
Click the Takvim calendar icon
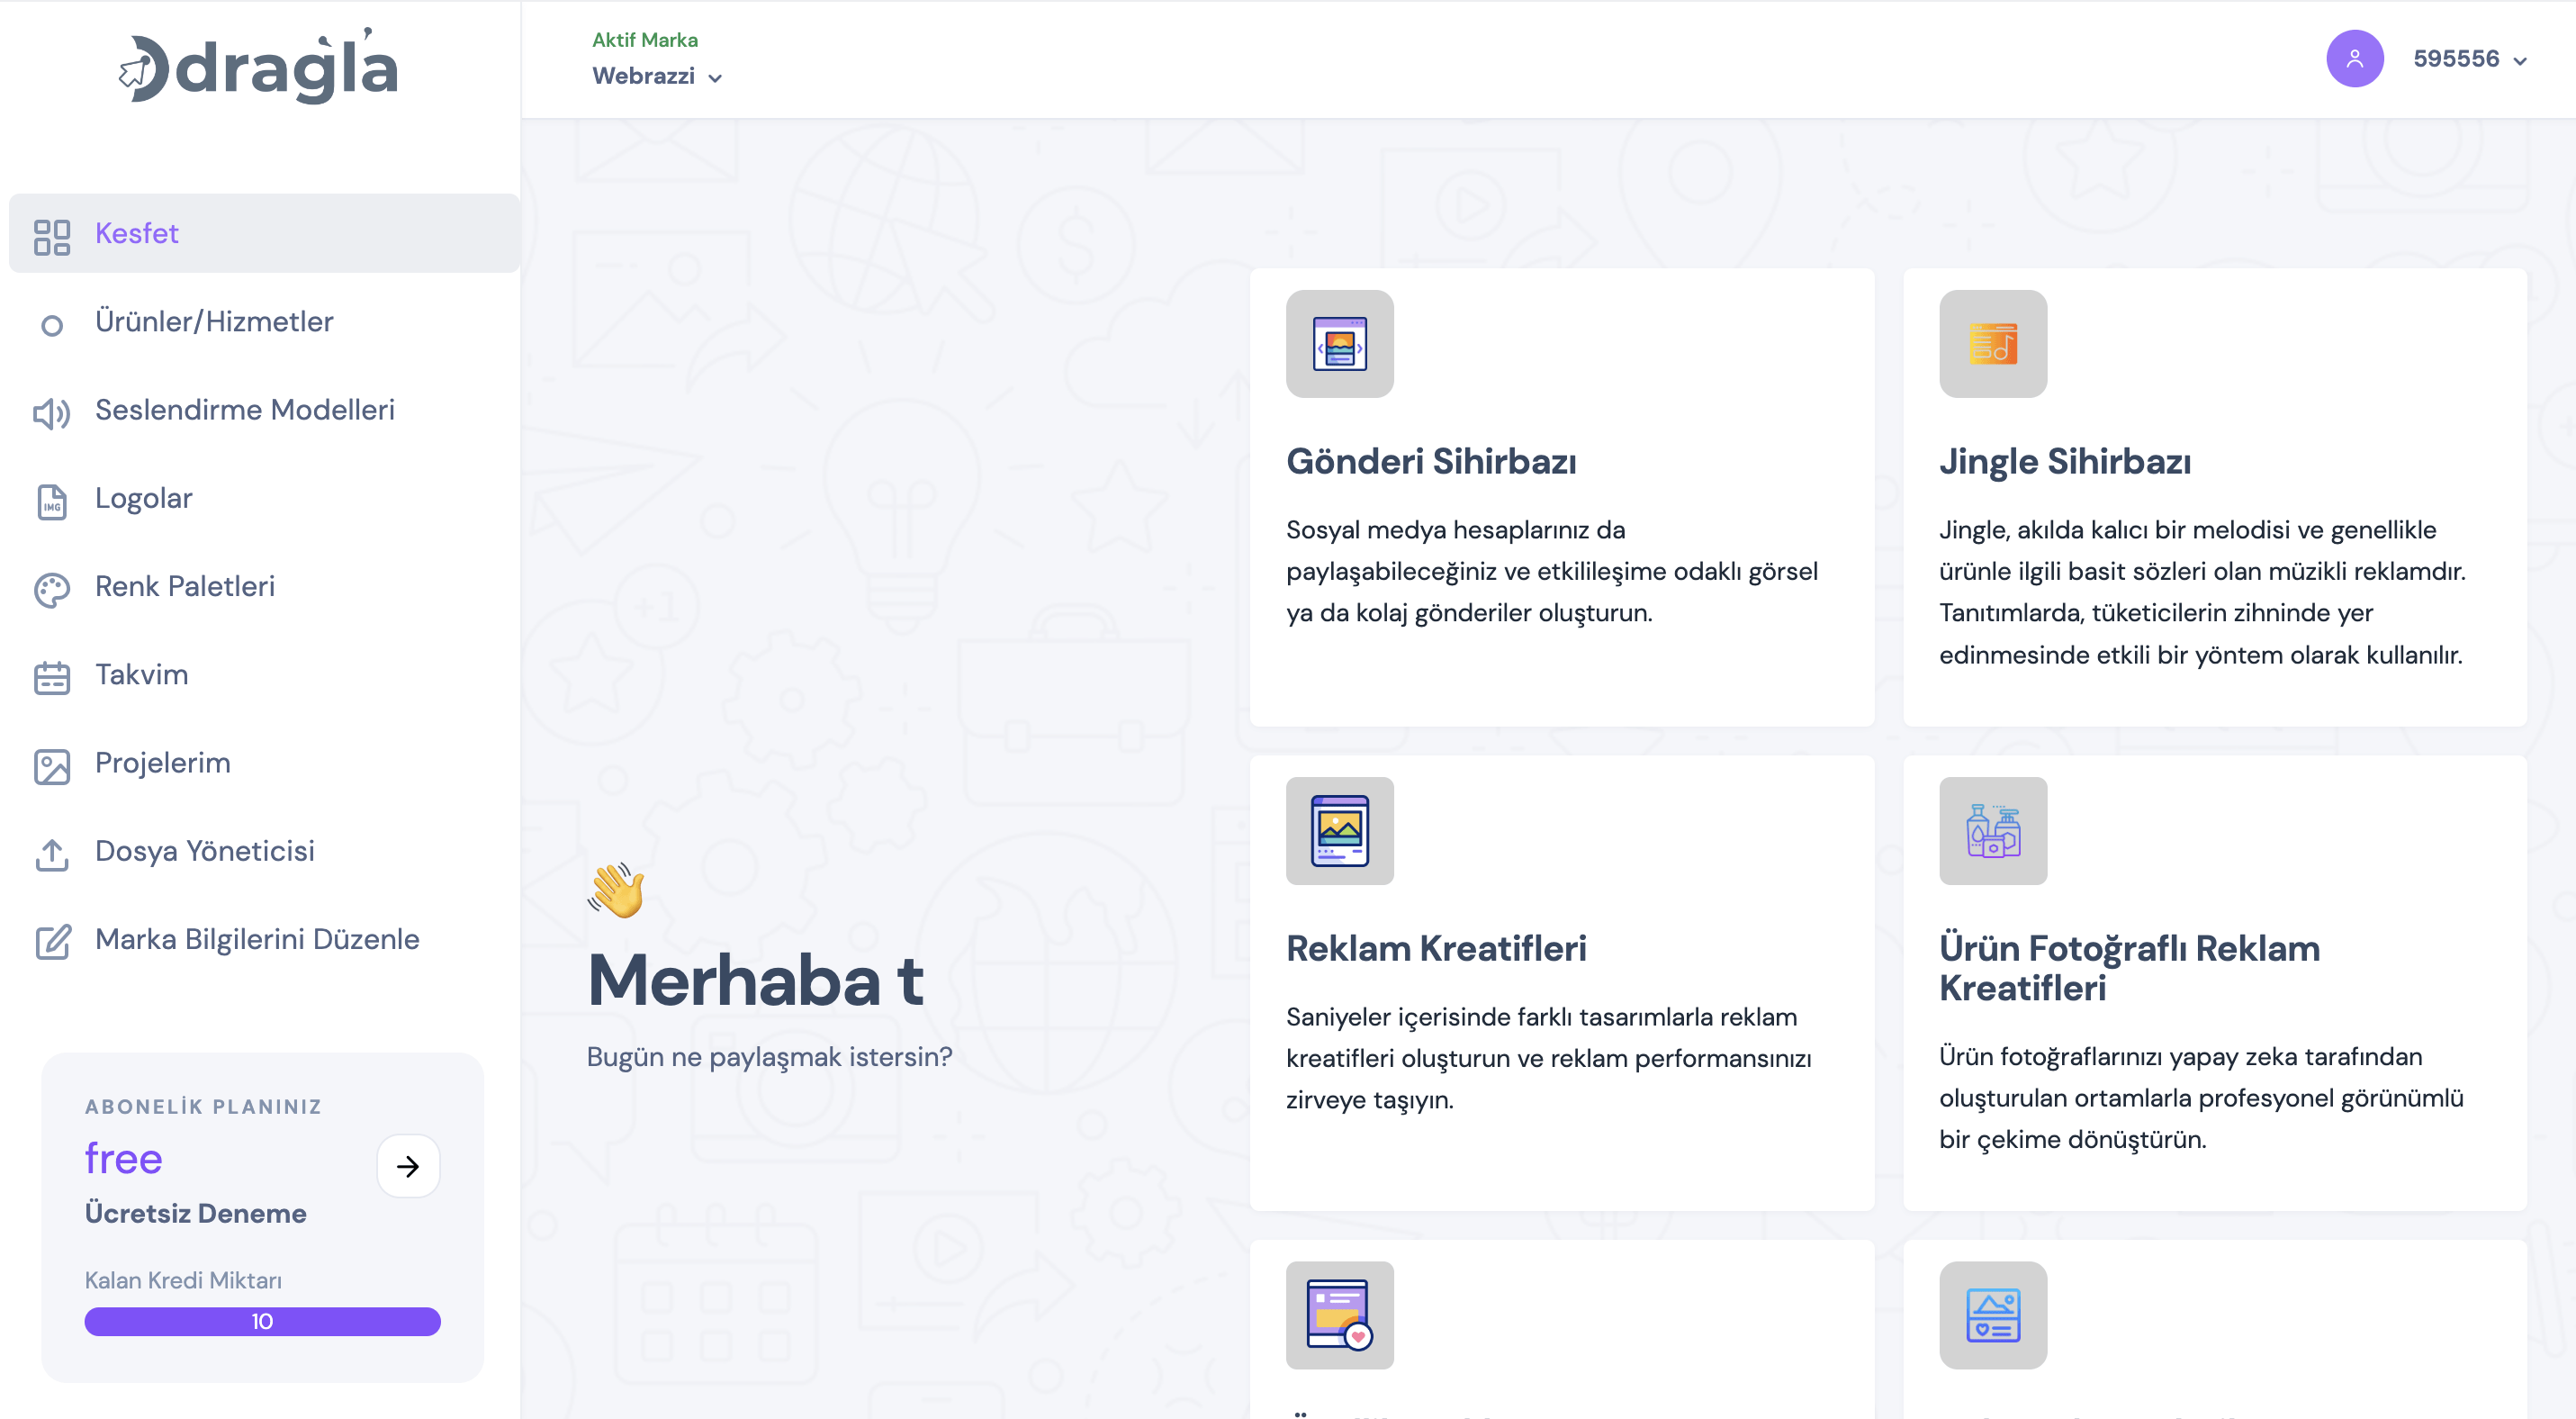pyautogui.click(x=51, y=677)
